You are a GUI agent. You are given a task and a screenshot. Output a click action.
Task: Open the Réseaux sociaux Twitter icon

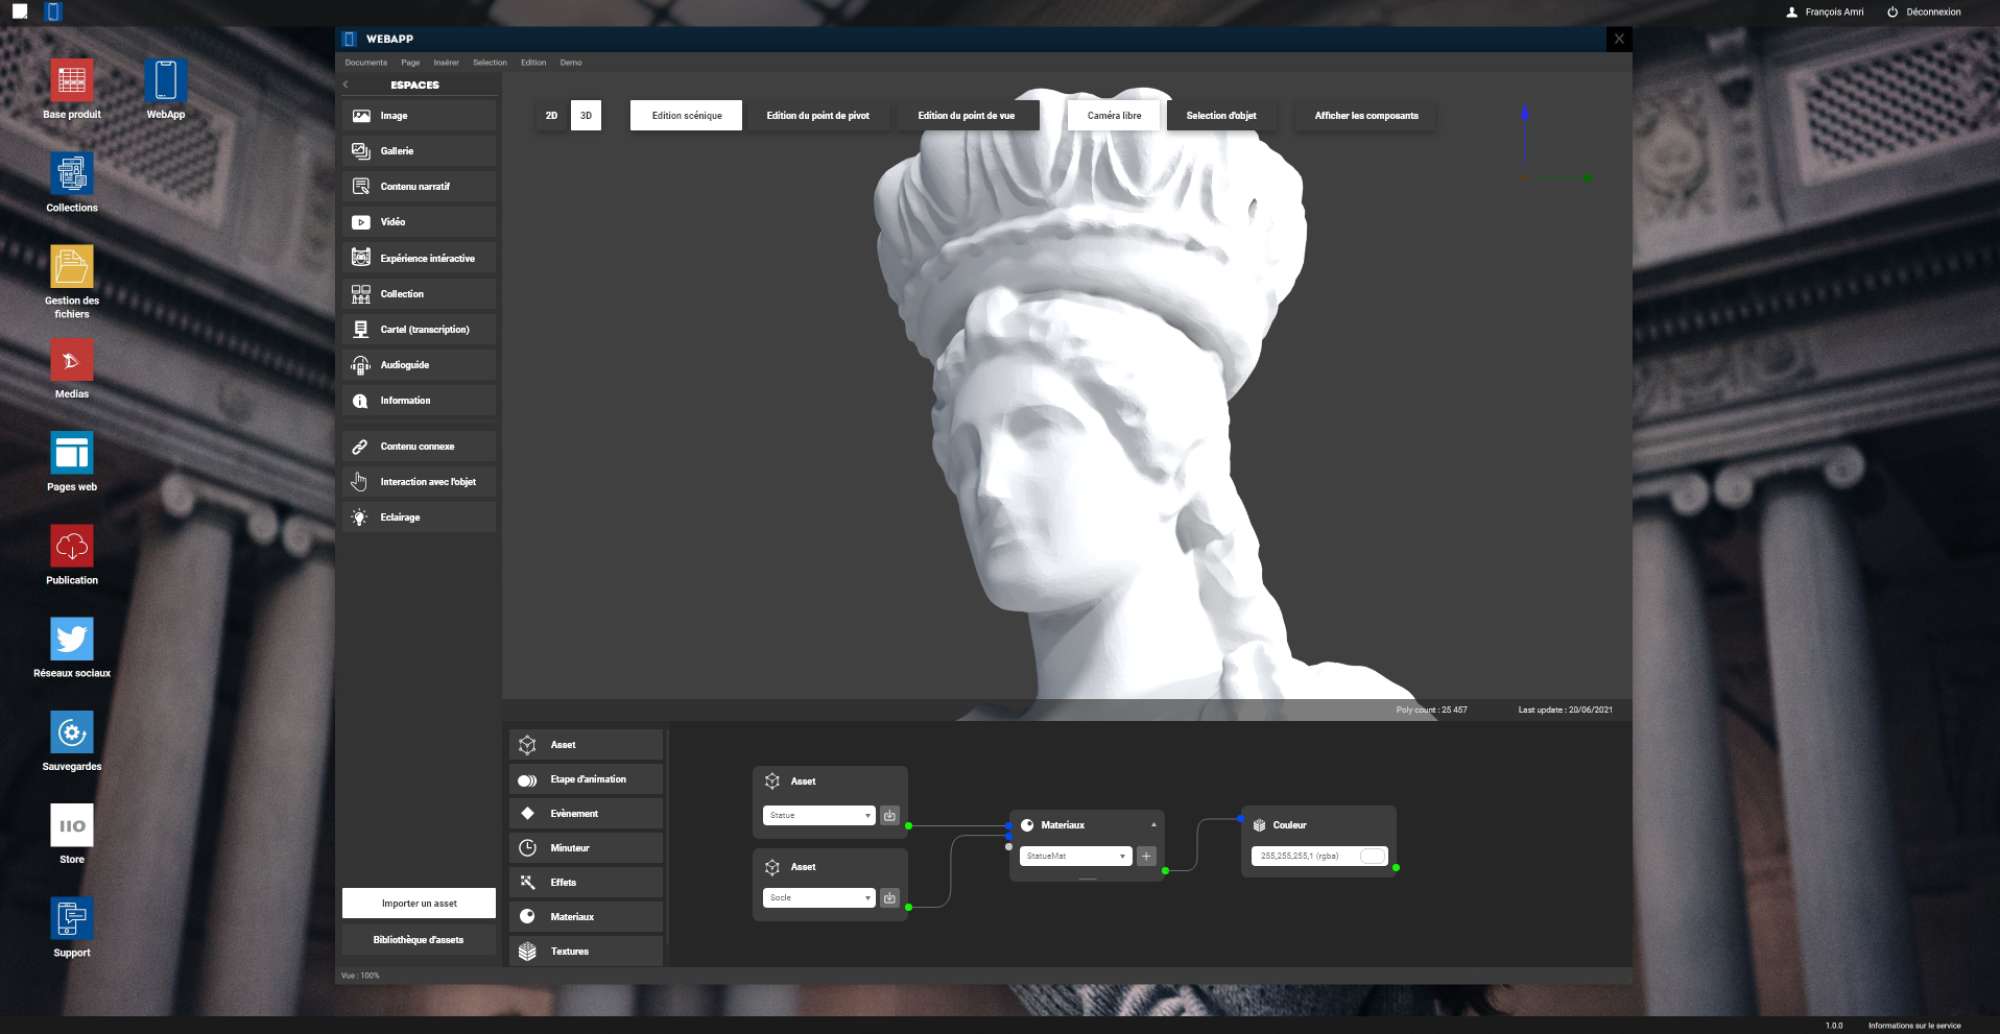72,640
